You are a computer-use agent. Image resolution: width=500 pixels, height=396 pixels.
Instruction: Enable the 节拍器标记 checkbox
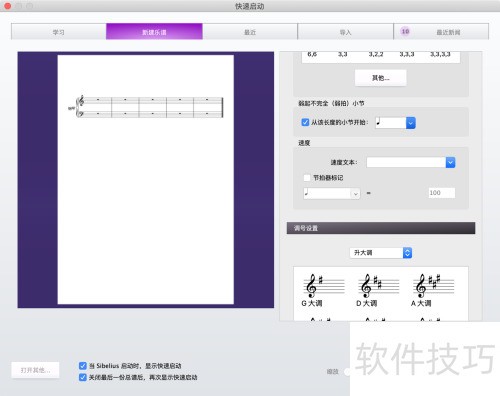click(307, 178)
